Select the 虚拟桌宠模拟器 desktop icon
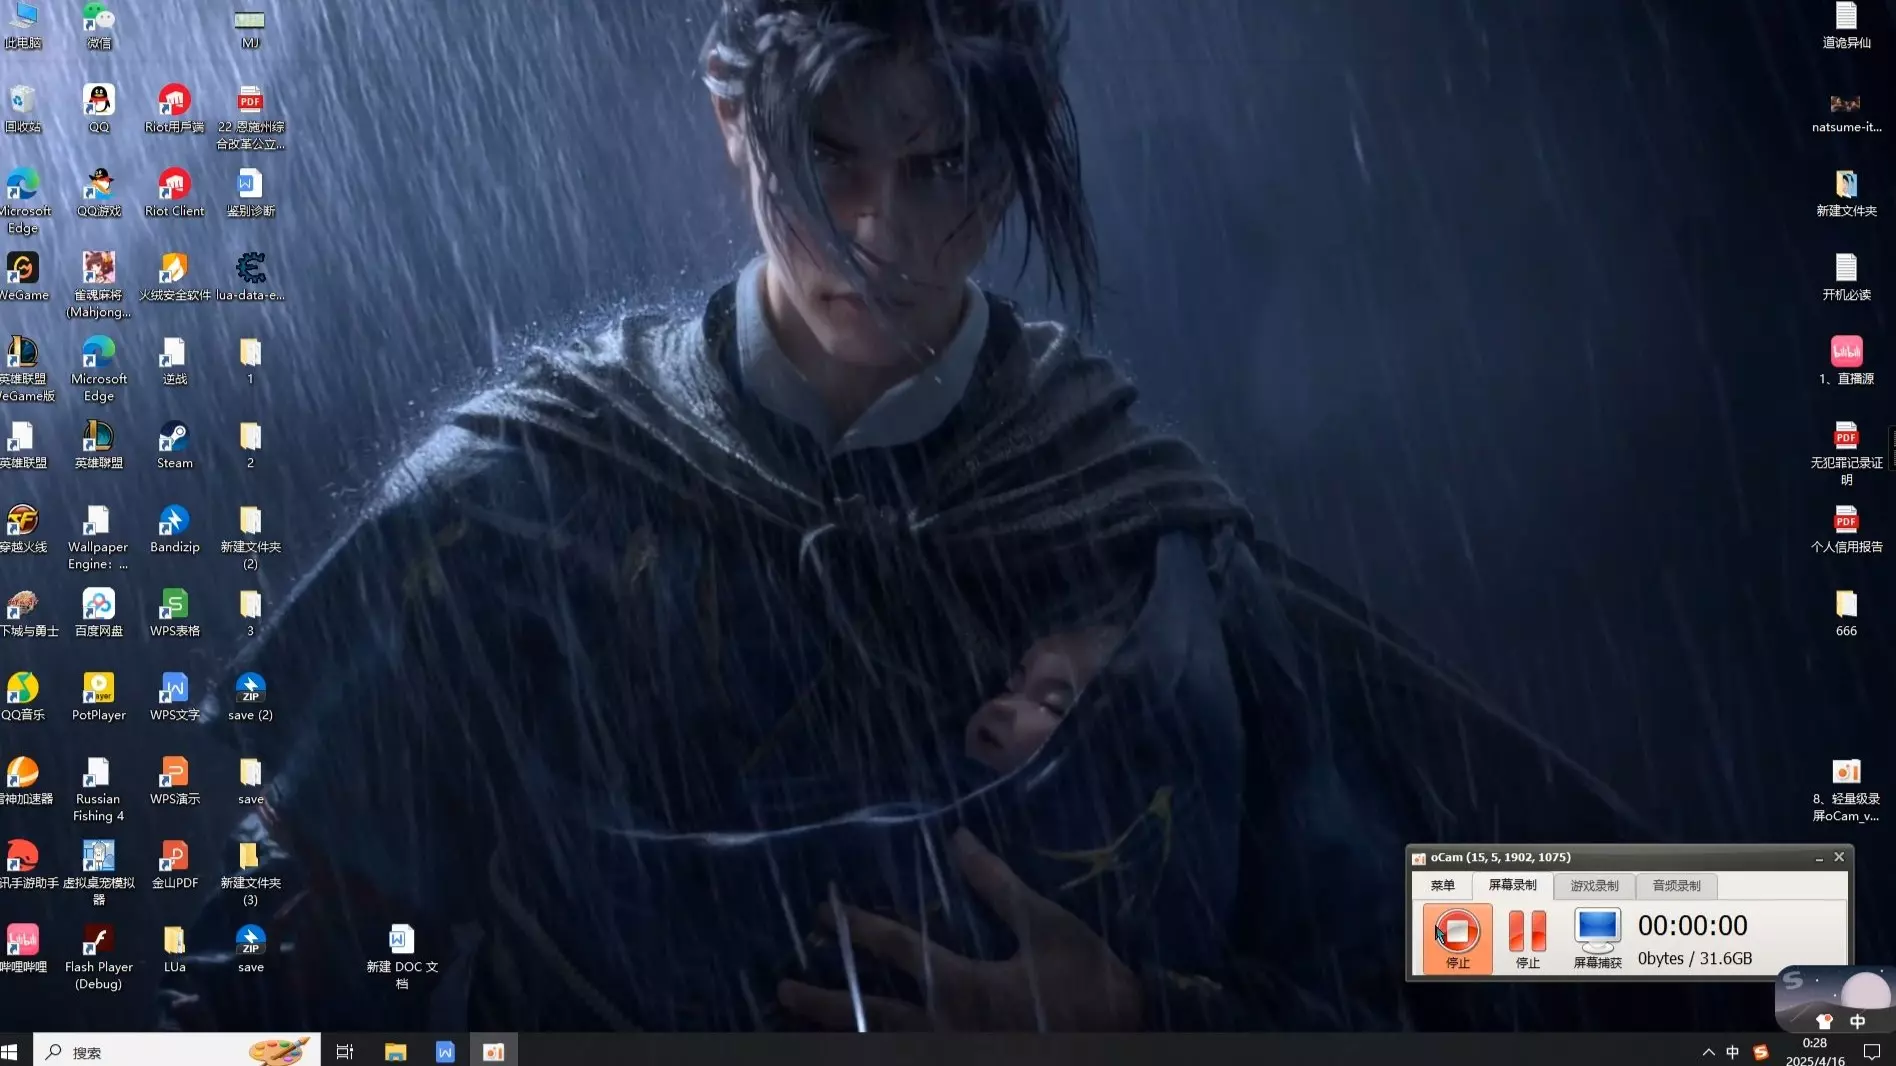The image size is (1896, 1066). pyautogui.click(x=99, y=873)
